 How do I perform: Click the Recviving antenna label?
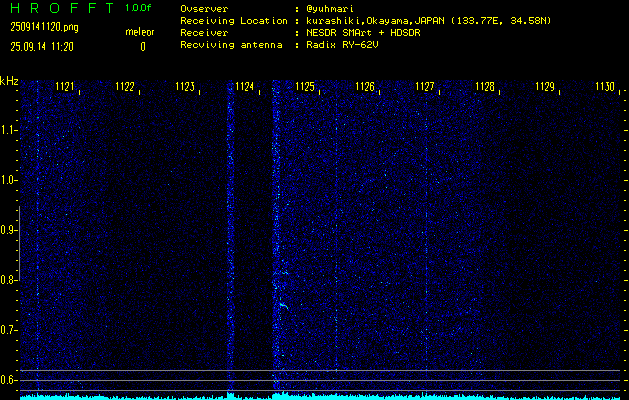coord(231,45)
